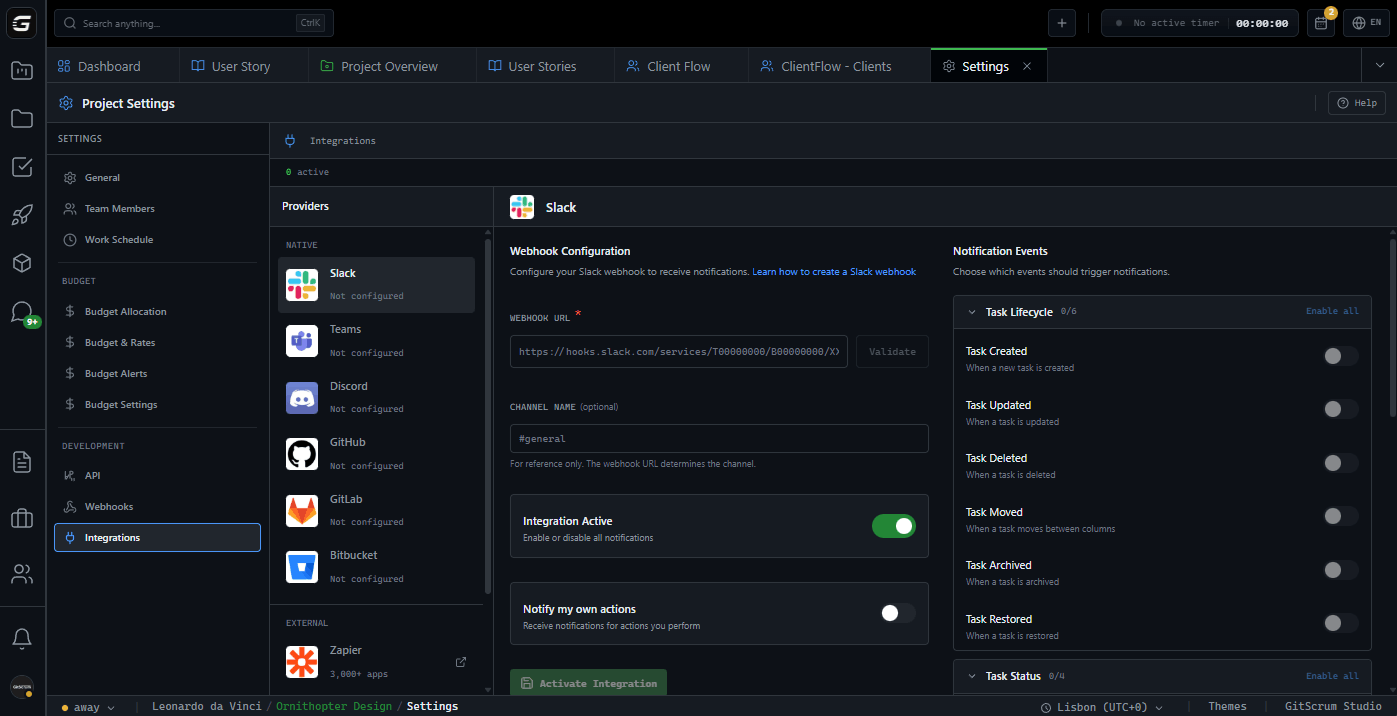The height and width of the screenshot is (716, 1397).
Task: Expand the Task Status section
Action: coord(972,675)
